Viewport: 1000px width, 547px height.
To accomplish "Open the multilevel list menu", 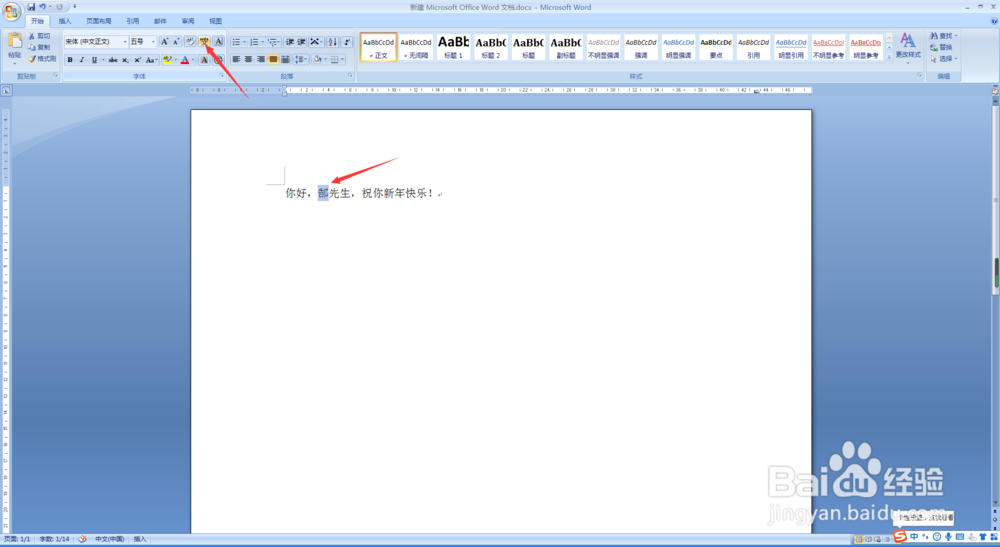I will [x=273, y=41].
